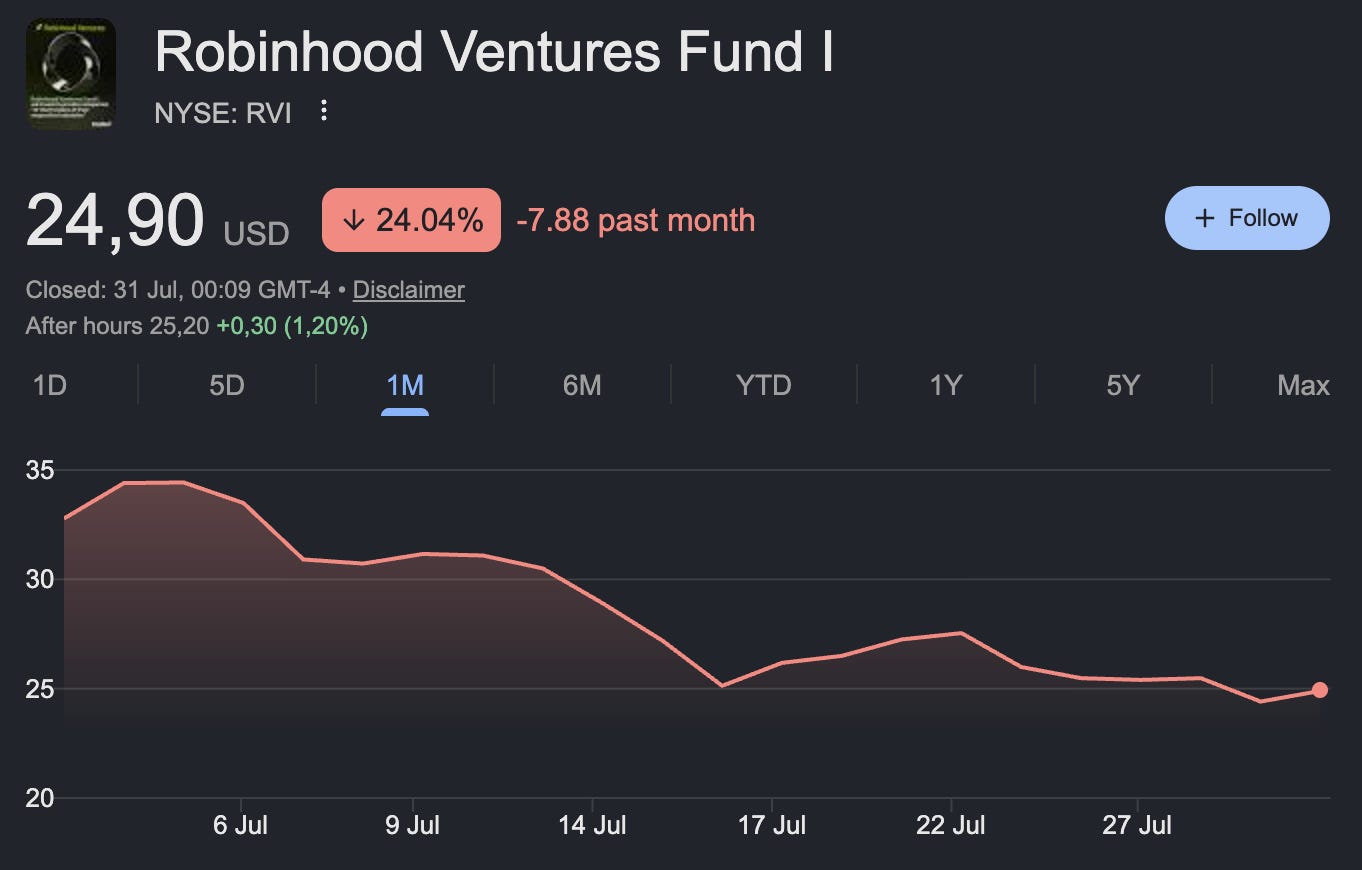
Task: Click the -7.88 past month text
Action: pos(635,220)
